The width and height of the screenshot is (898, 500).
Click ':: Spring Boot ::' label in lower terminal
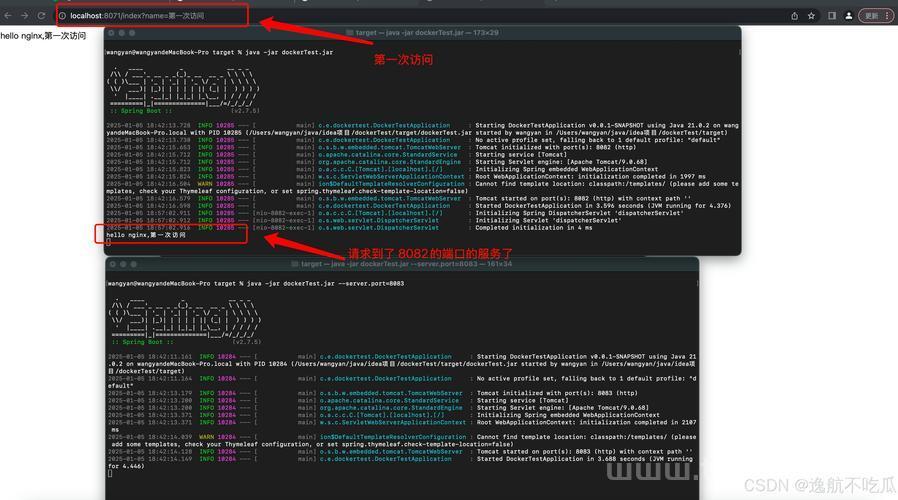(x=141, y=342)
